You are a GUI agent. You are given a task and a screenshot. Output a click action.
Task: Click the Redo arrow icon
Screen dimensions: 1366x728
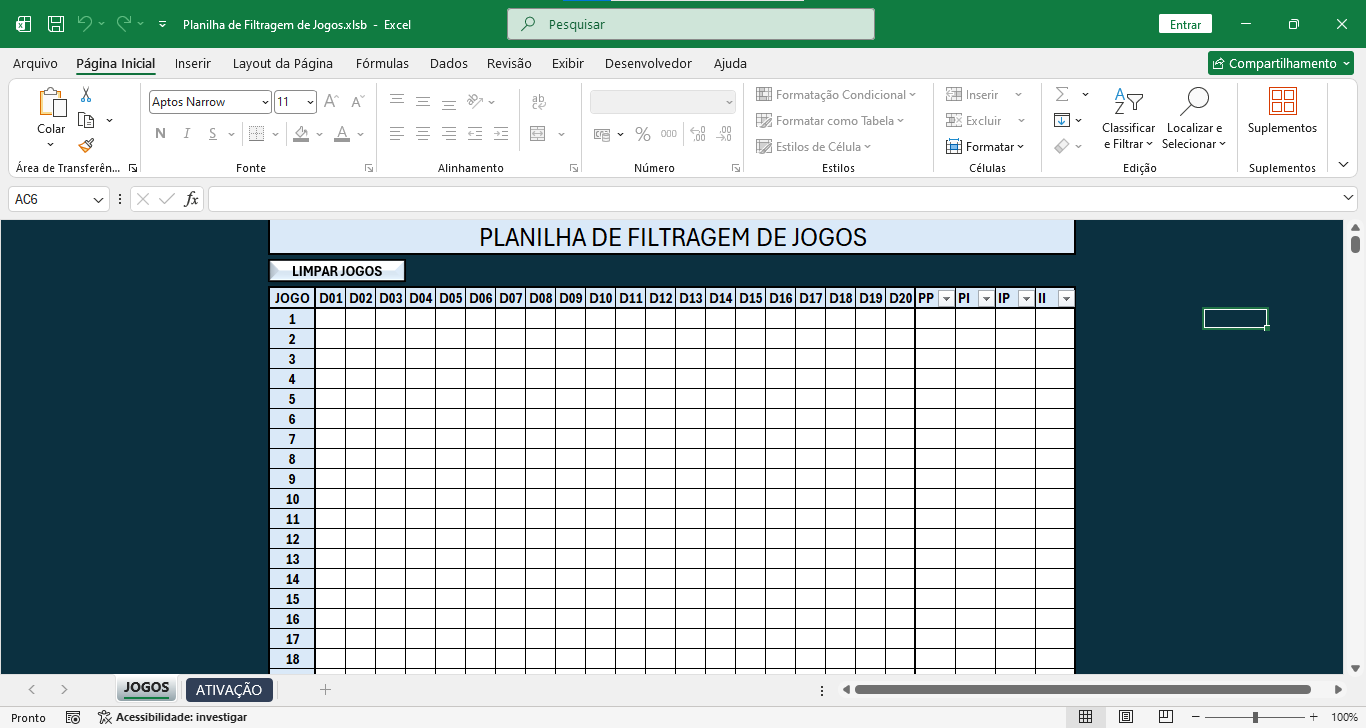click(124, 23)
